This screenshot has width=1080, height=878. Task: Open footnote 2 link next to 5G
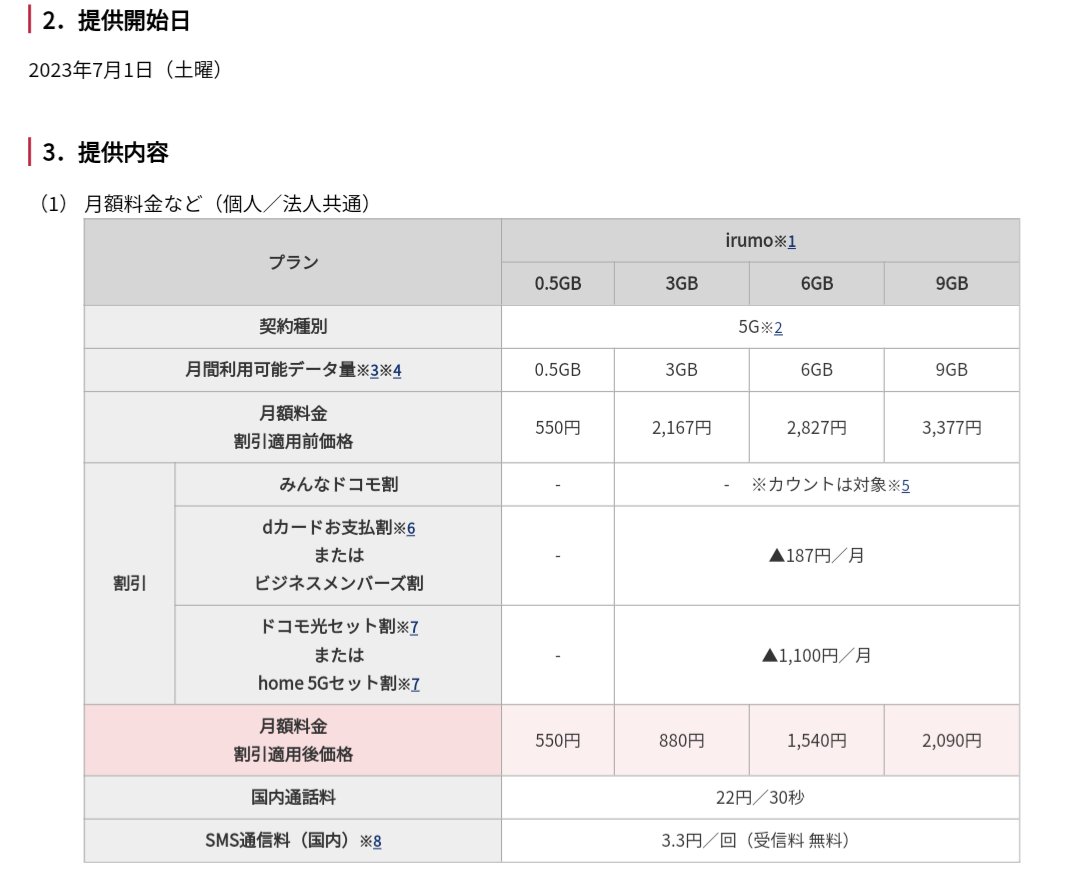(x=778, y=328)
